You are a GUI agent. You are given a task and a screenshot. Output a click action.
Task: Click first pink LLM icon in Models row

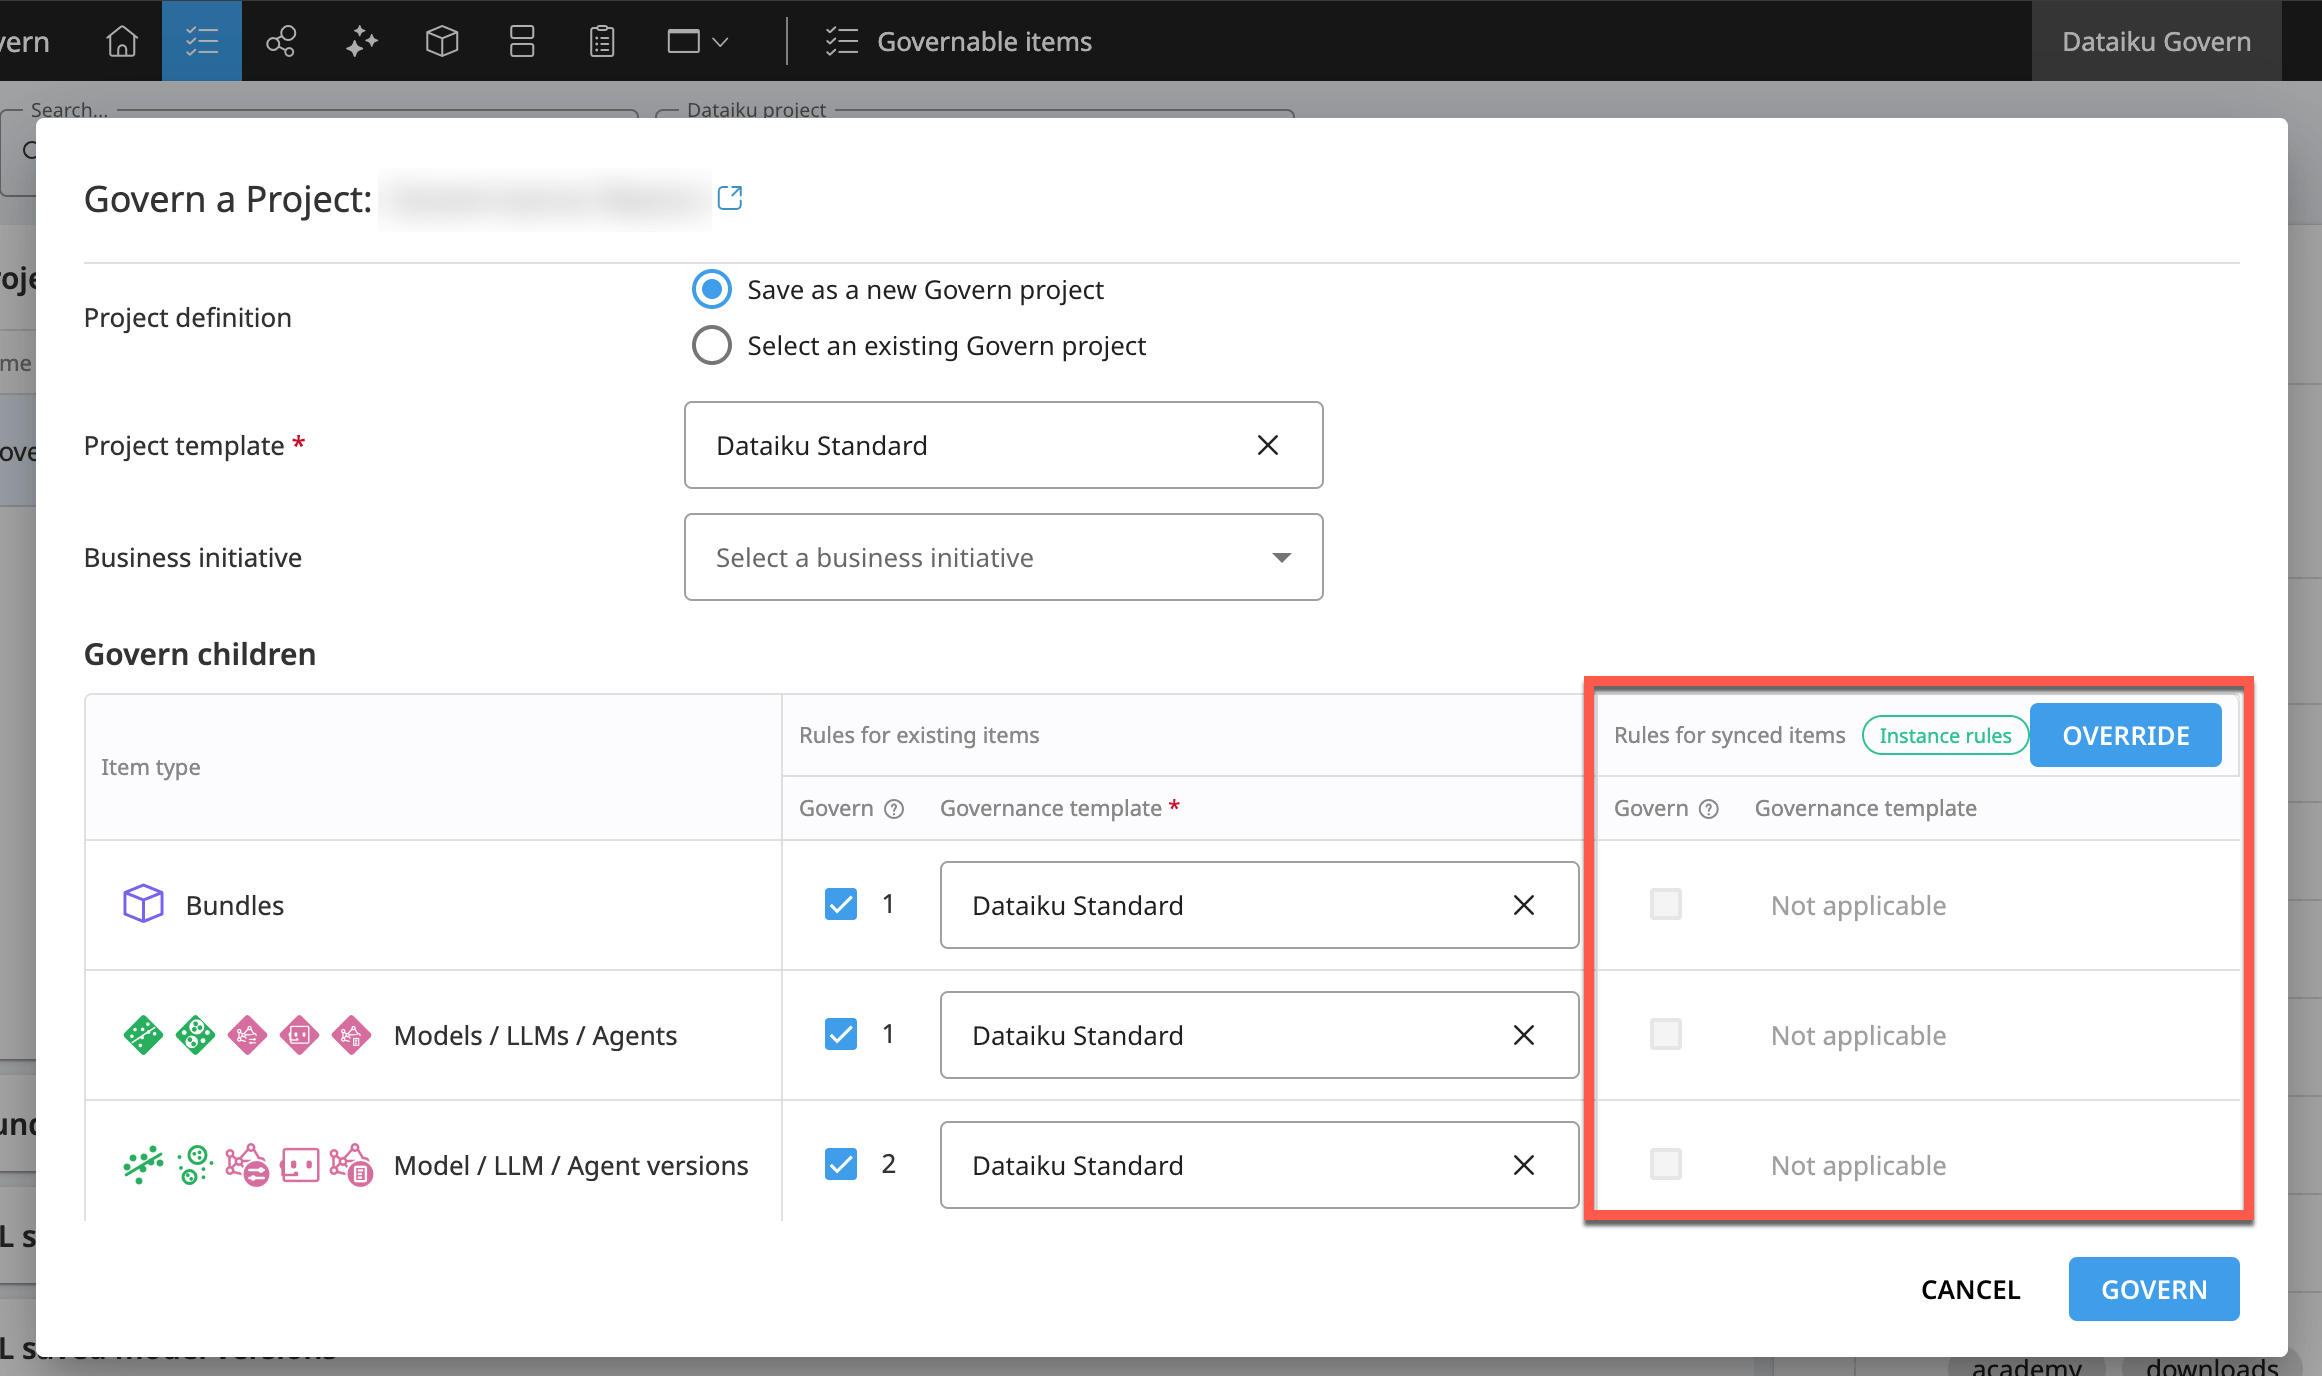[x=247, y=1035]
